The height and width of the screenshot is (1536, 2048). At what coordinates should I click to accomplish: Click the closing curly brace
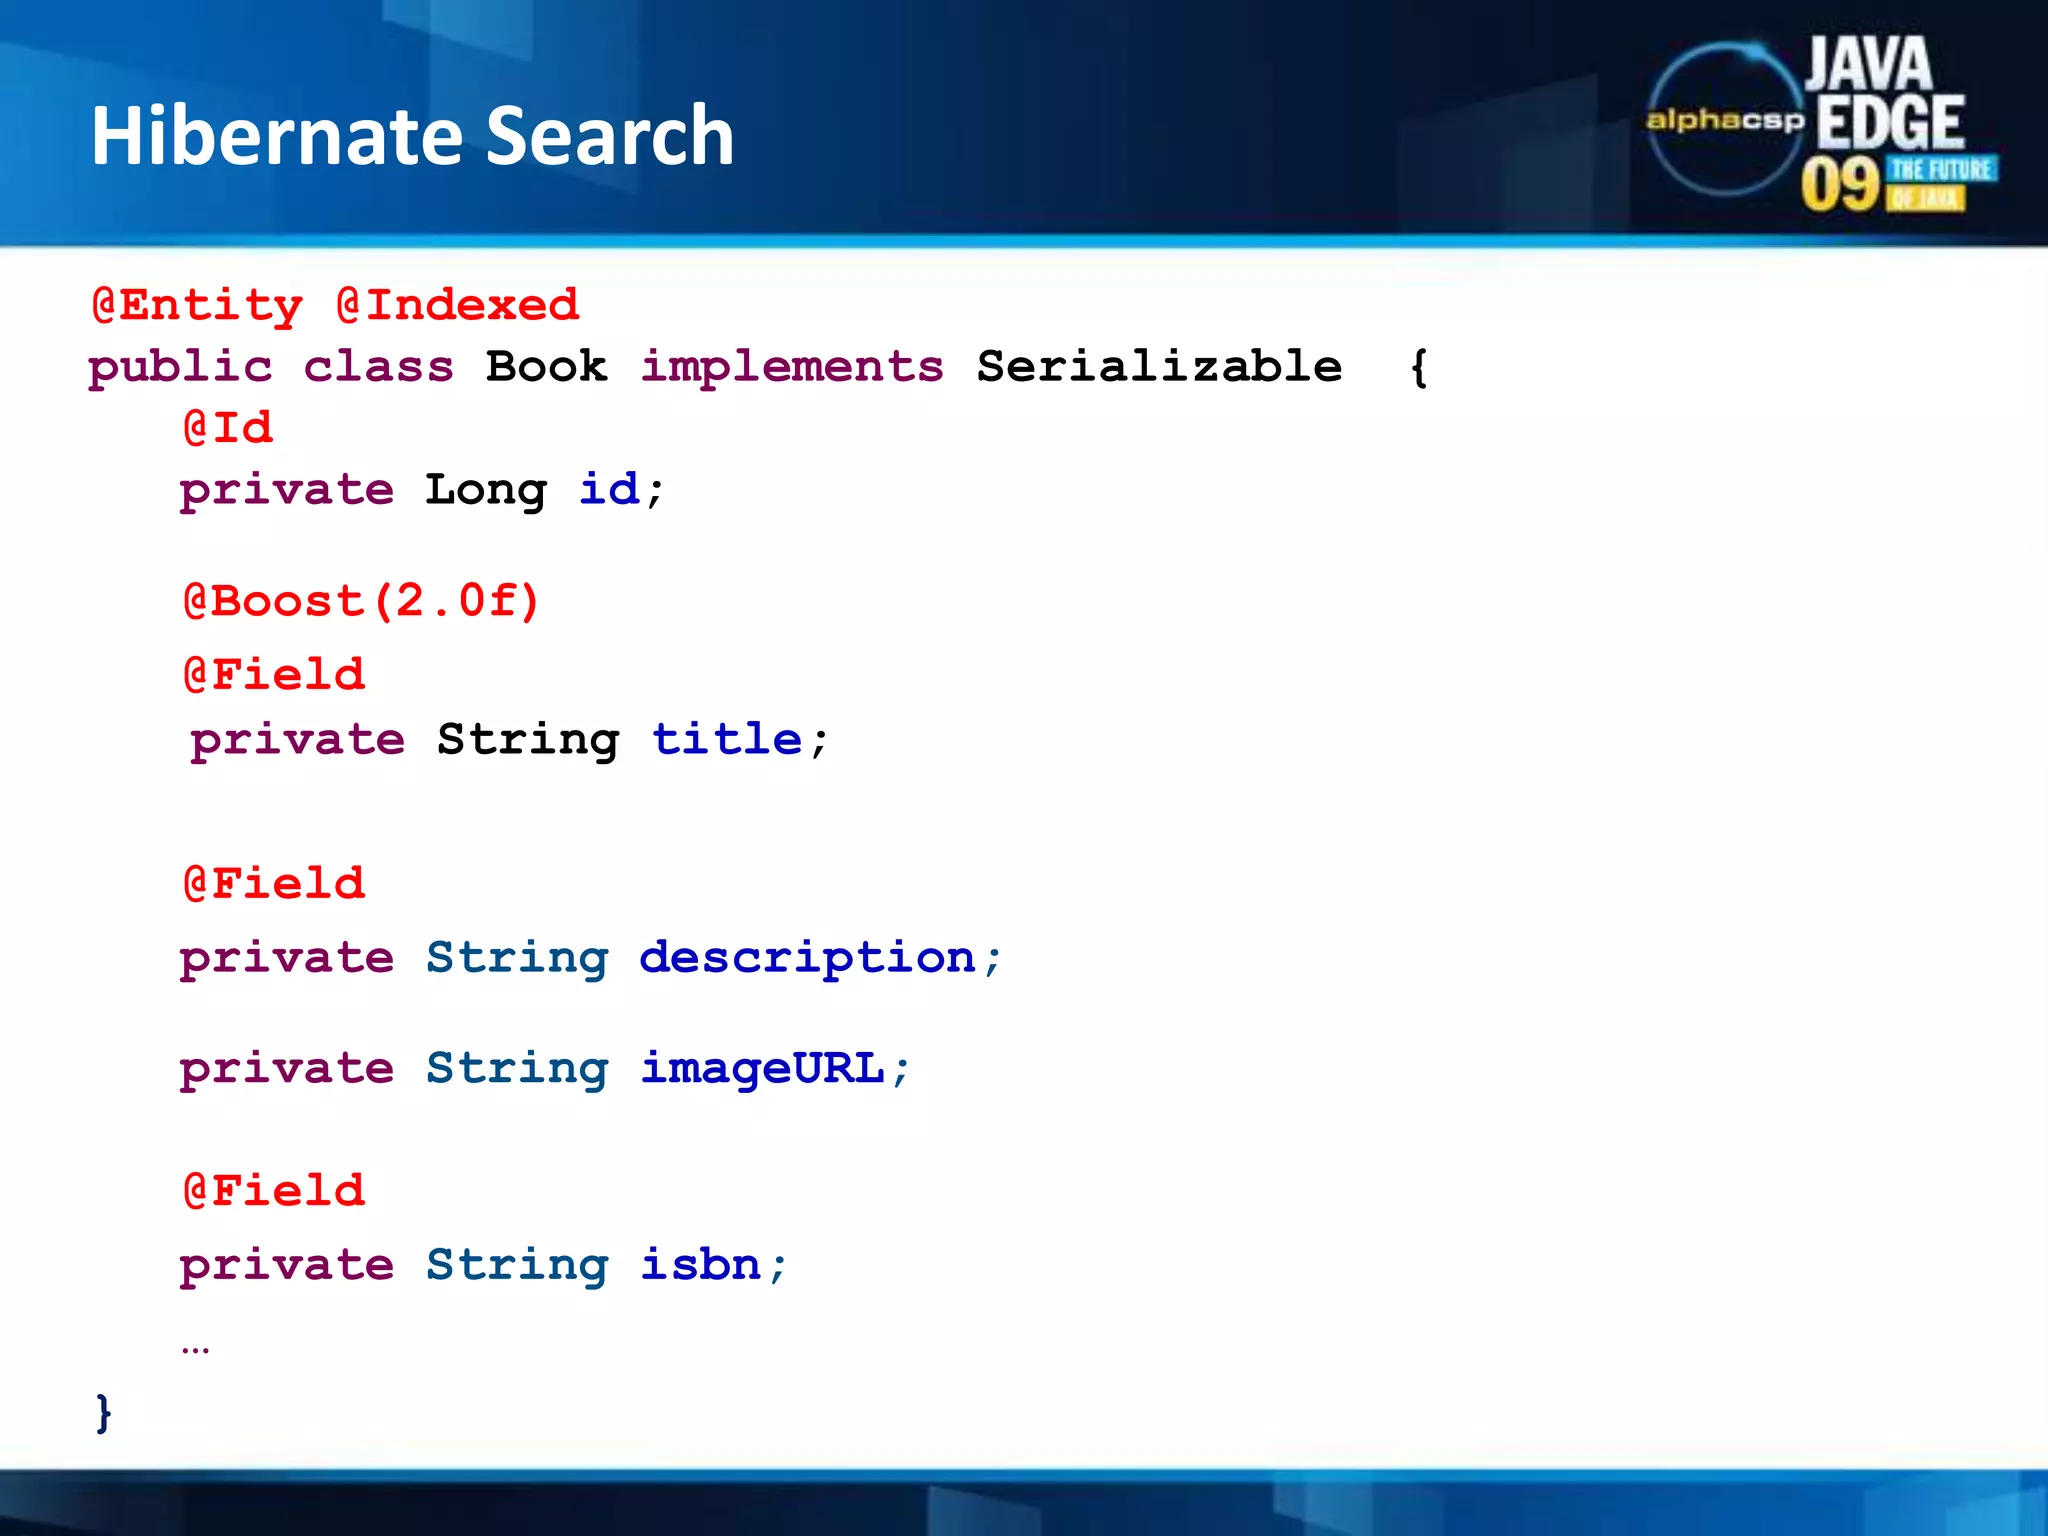[104, 1413]
